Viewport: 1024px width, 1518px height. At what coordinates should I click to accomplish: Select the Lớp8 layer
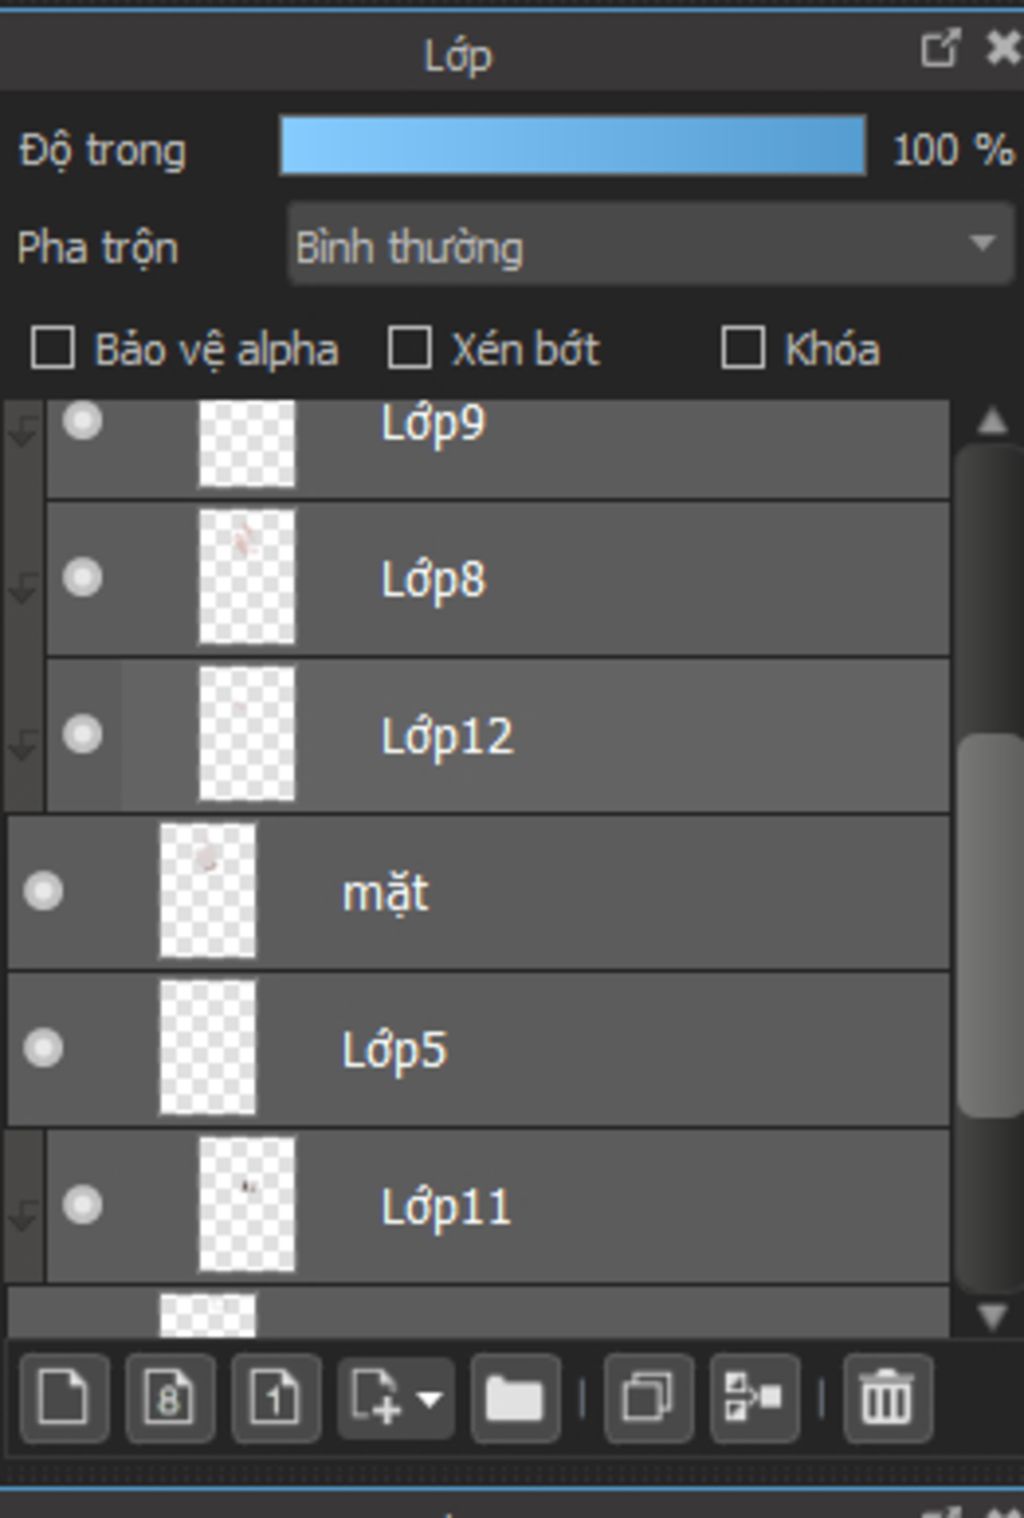(x=498, y=578)
